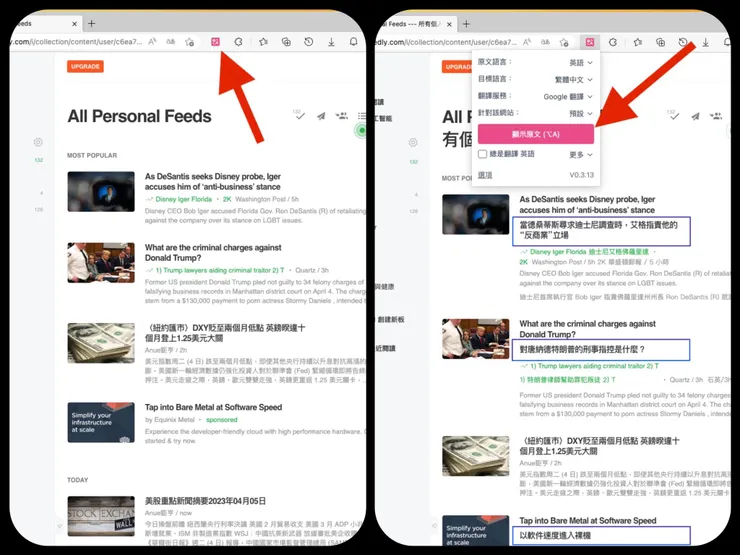Click the built-in translate icon in the left address bar
The width and height of the screenshot is (740, 555).
pyautogui.click(x=171, y=42)
